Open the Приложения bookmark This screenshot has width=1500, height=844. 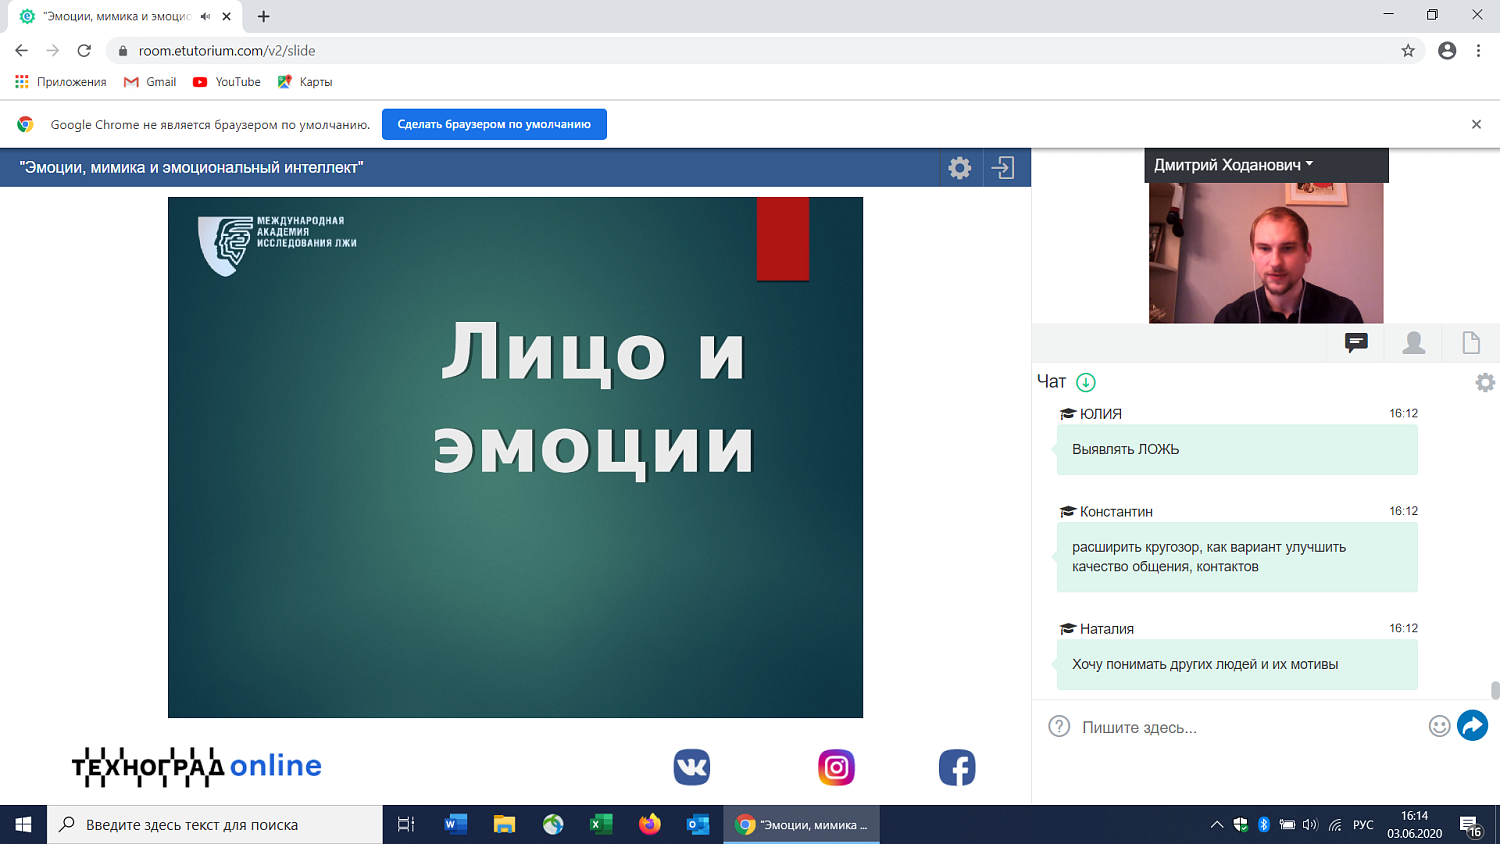61,82
